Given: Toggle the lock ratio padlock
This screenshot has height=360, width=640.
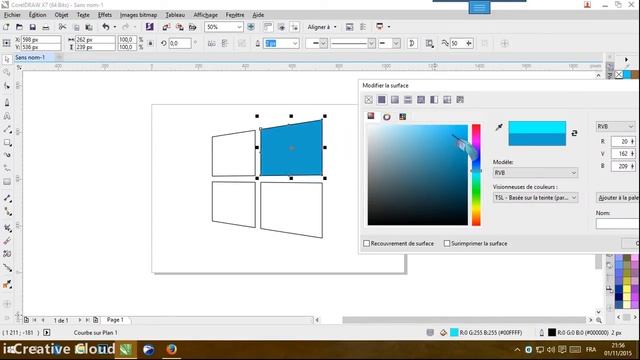Looking at the screenshot, I should pyautogui.click(x=151, y=43).
